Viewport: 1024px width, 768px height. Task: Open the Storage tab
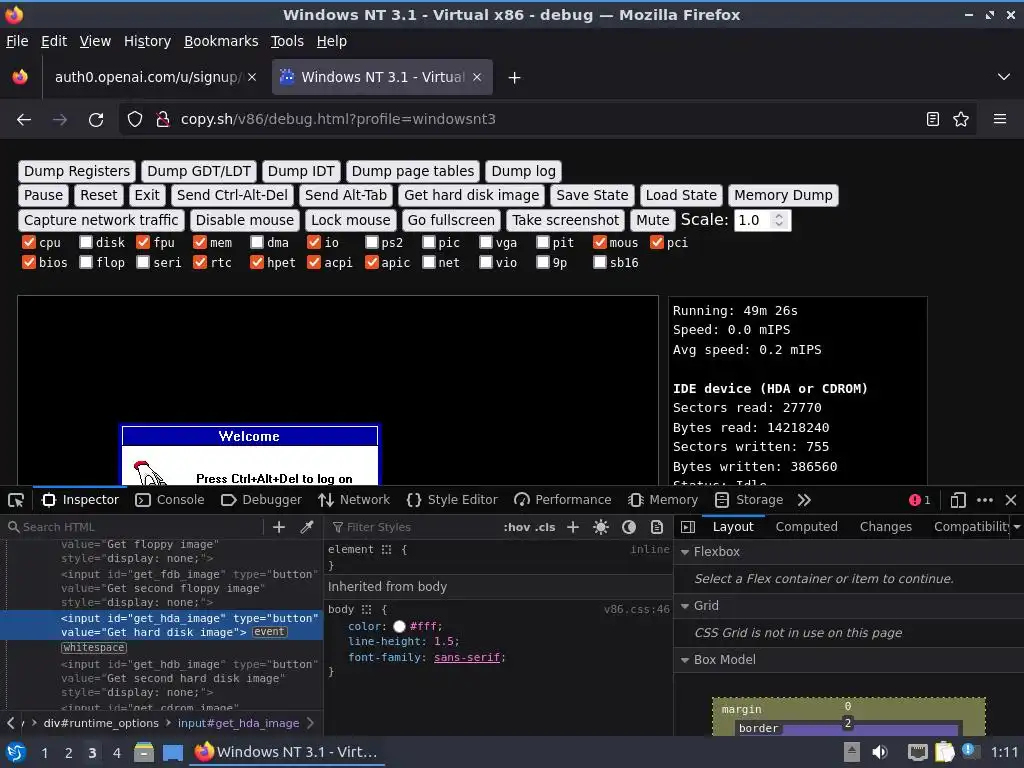pos(748,500)
